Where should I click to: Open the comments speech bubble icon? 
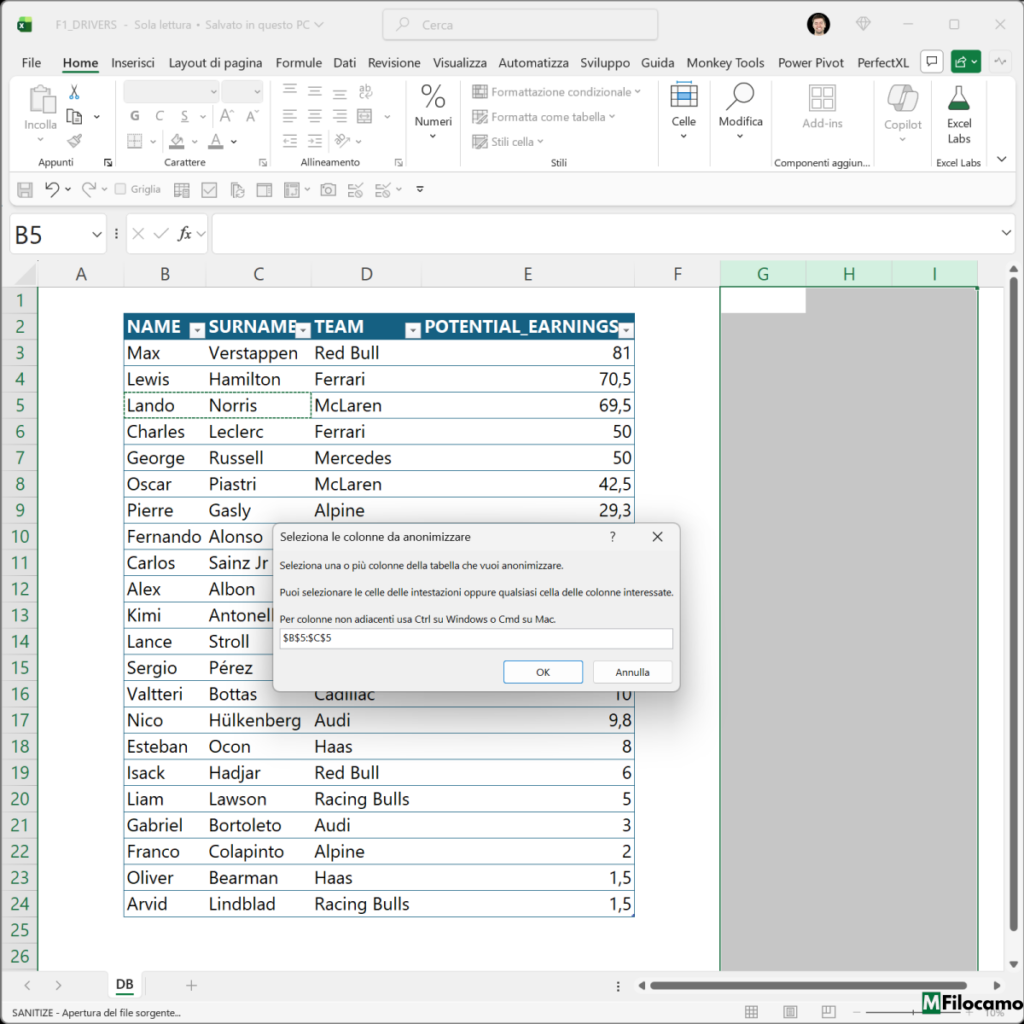[932, 62]
